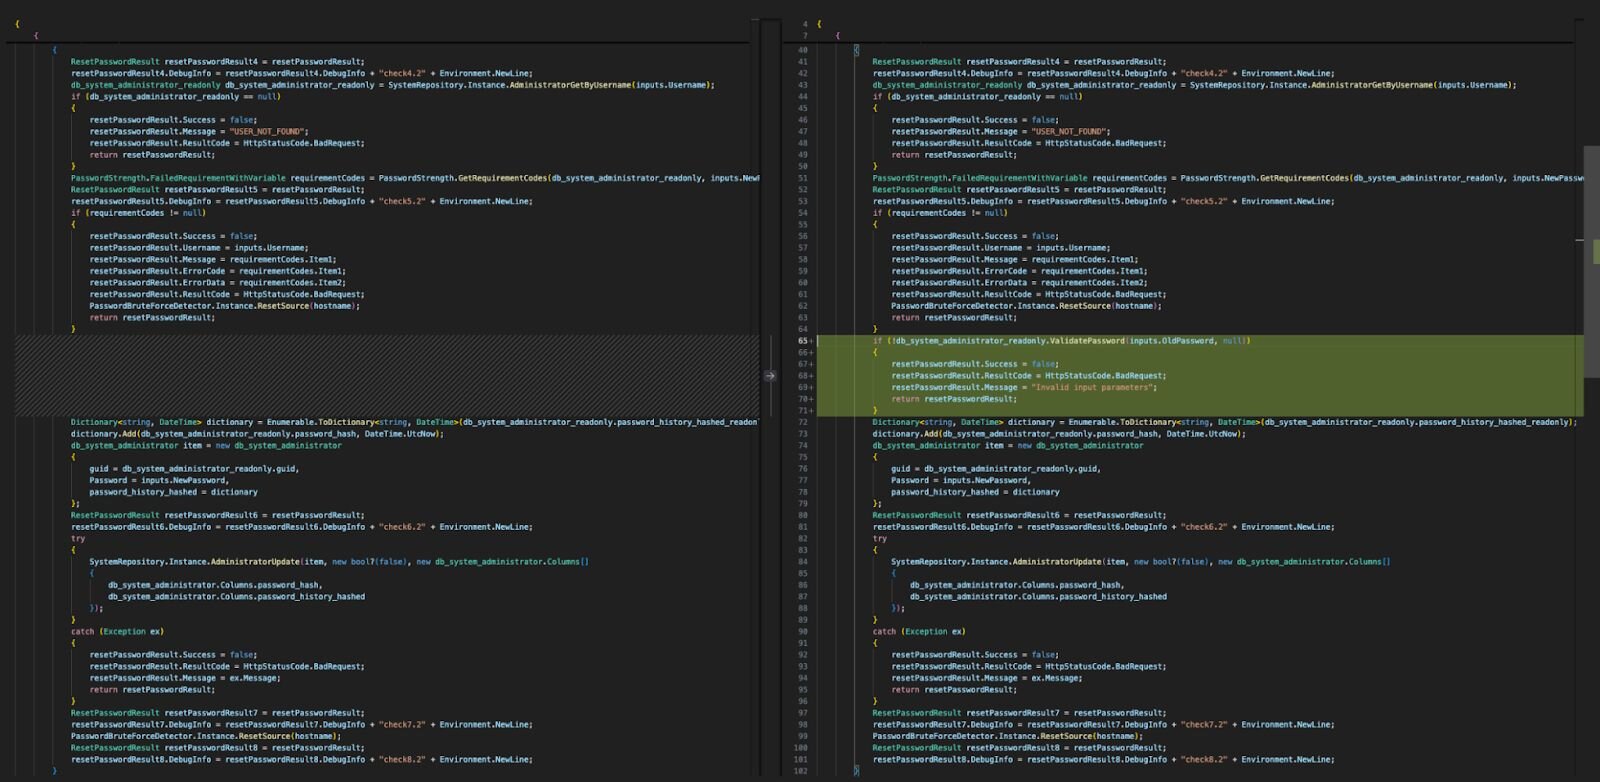
Task: Click the try keyword in the left pane
Action: pos(78,538)
